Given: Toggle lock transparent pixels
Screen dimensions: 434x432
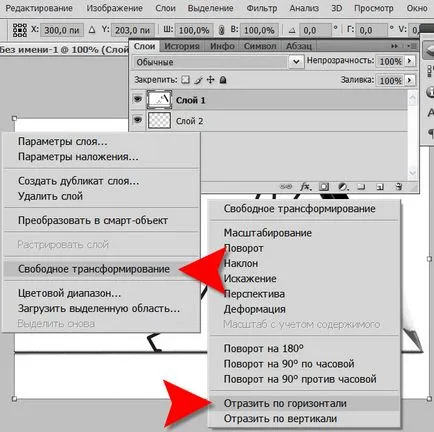Looking at the screenshot, I should pyautogui.click(x=185, y=80).
